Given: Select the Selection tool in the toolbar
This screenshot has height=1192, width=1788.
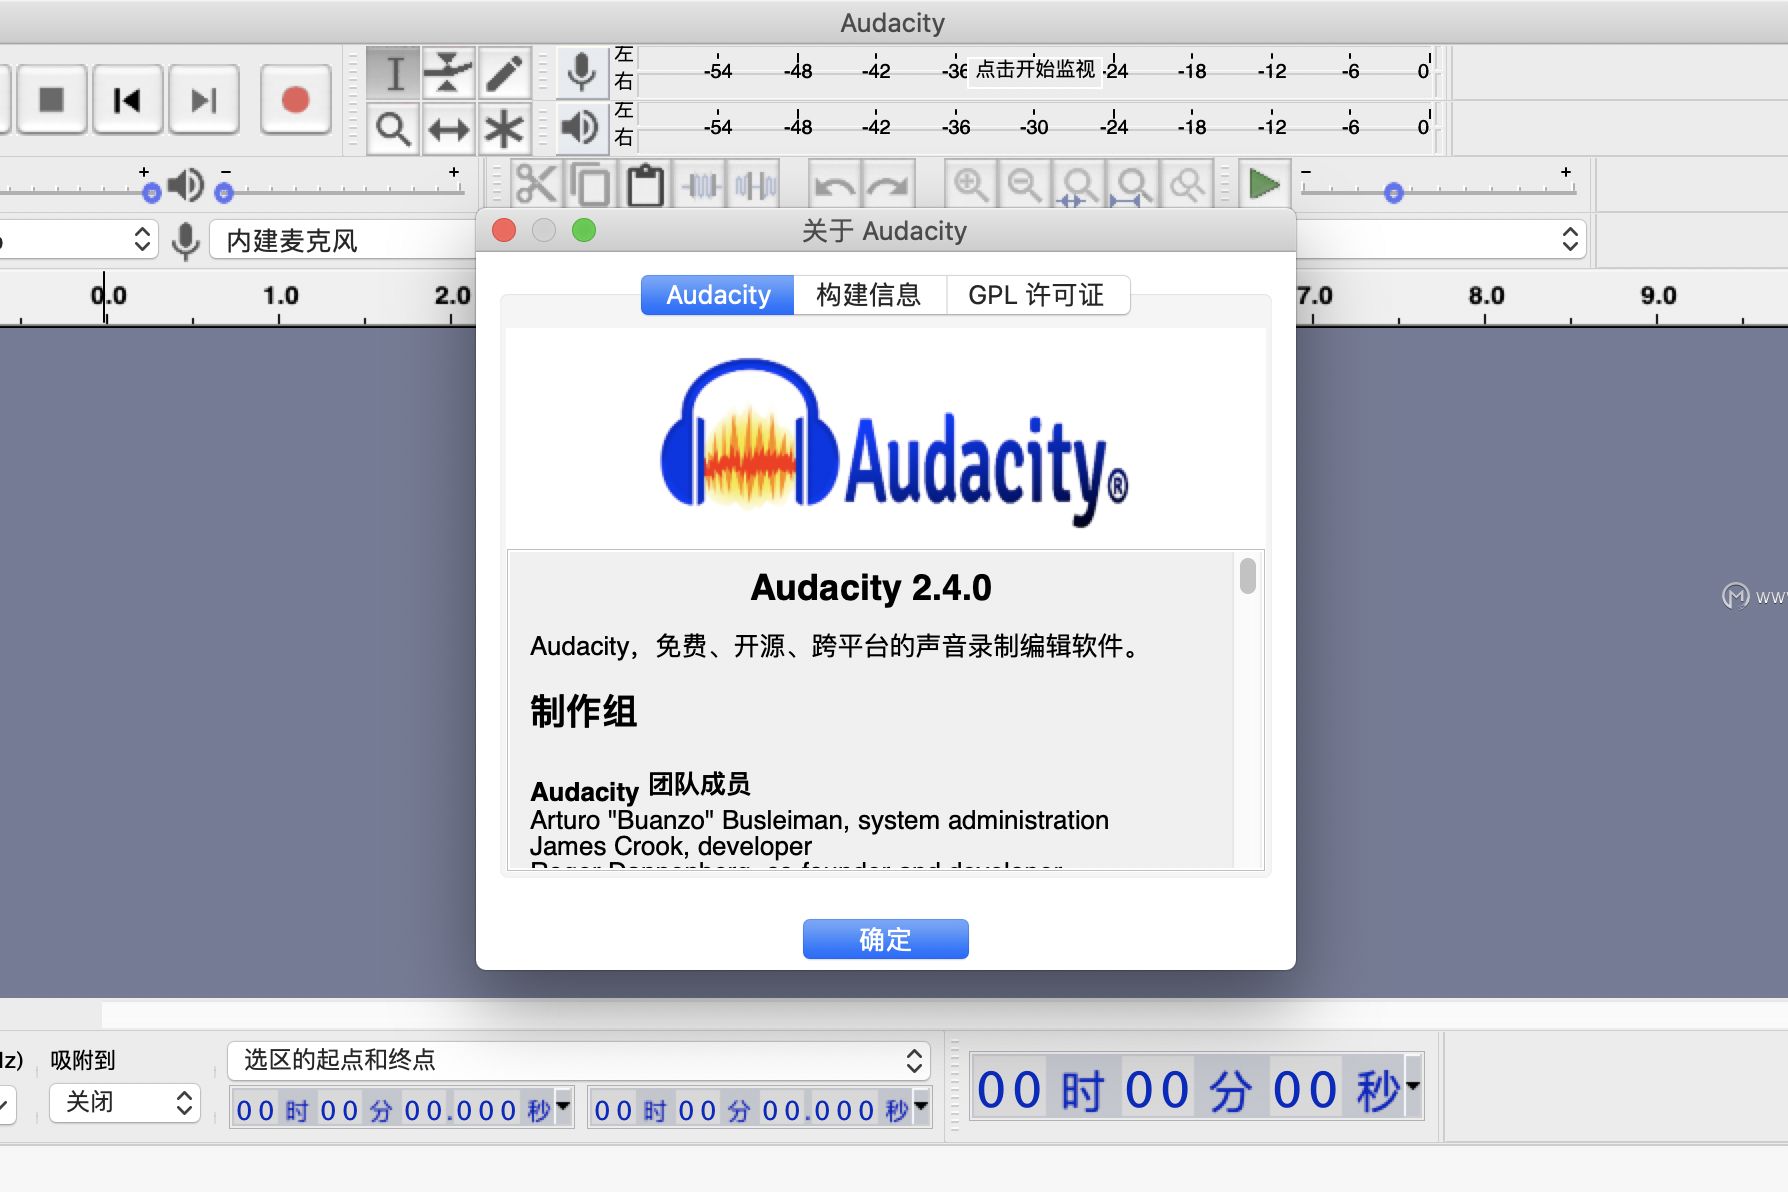Looking at the screenshot, I should (x=393, y=72).
